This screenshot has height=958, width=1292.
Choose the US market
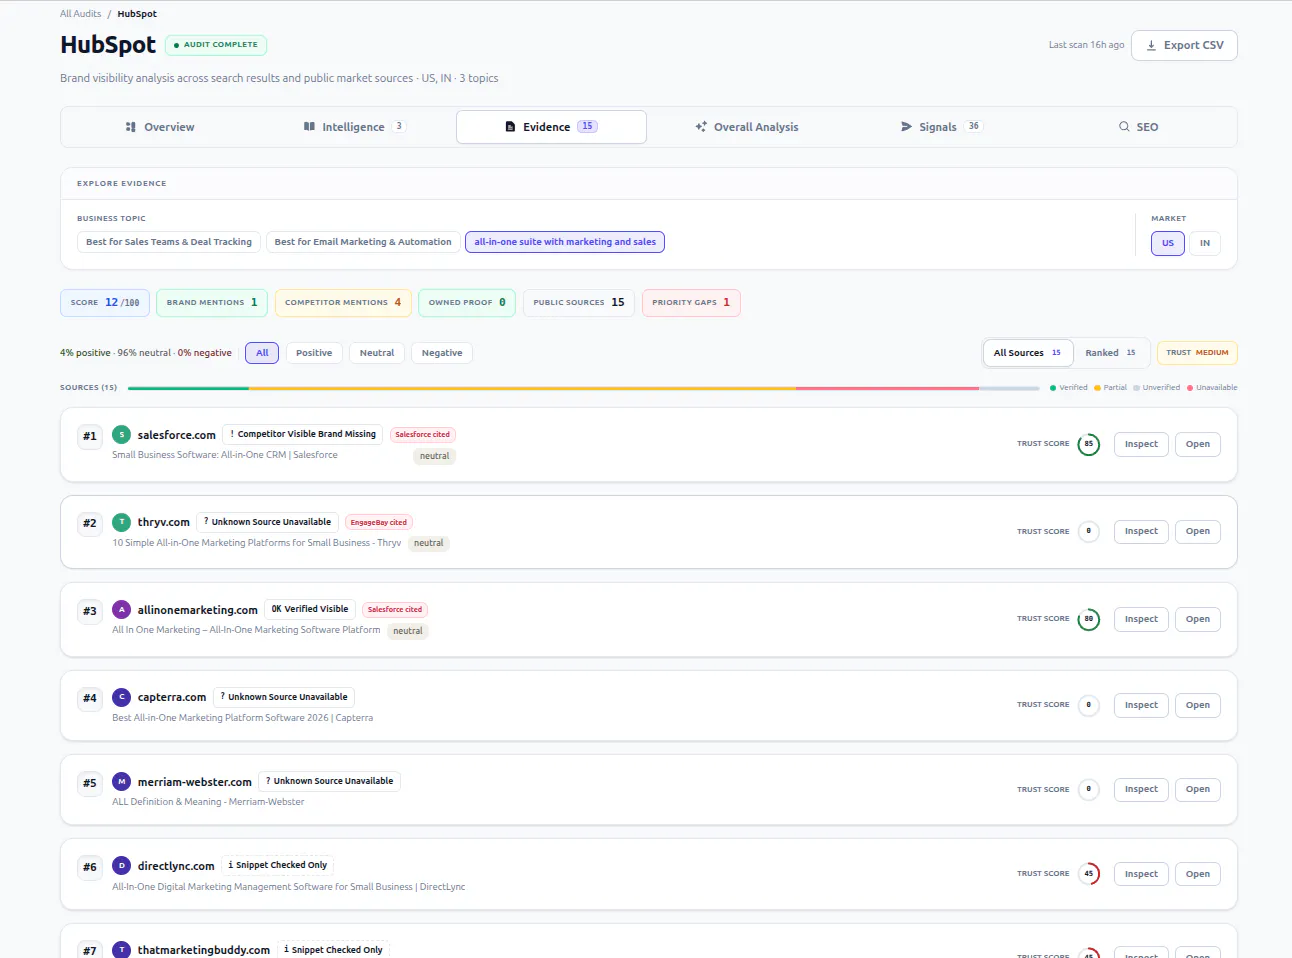(1168, 243)
